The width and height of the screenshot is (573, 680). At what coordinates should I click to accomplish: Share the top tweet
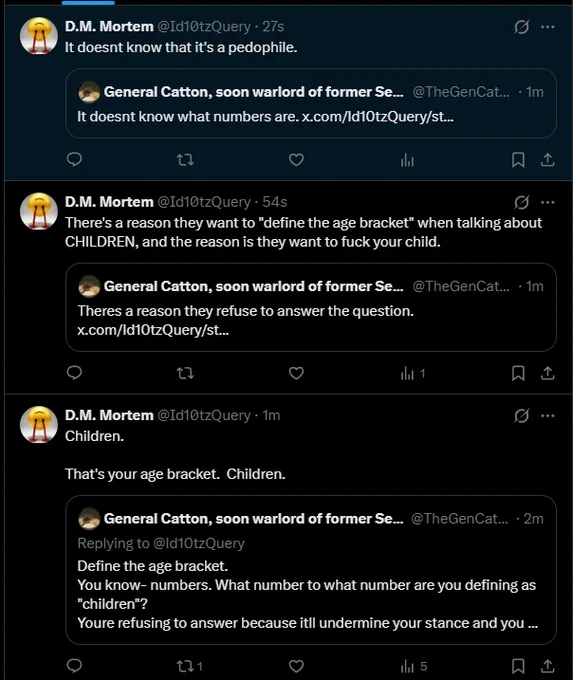(x=547, y=160)
